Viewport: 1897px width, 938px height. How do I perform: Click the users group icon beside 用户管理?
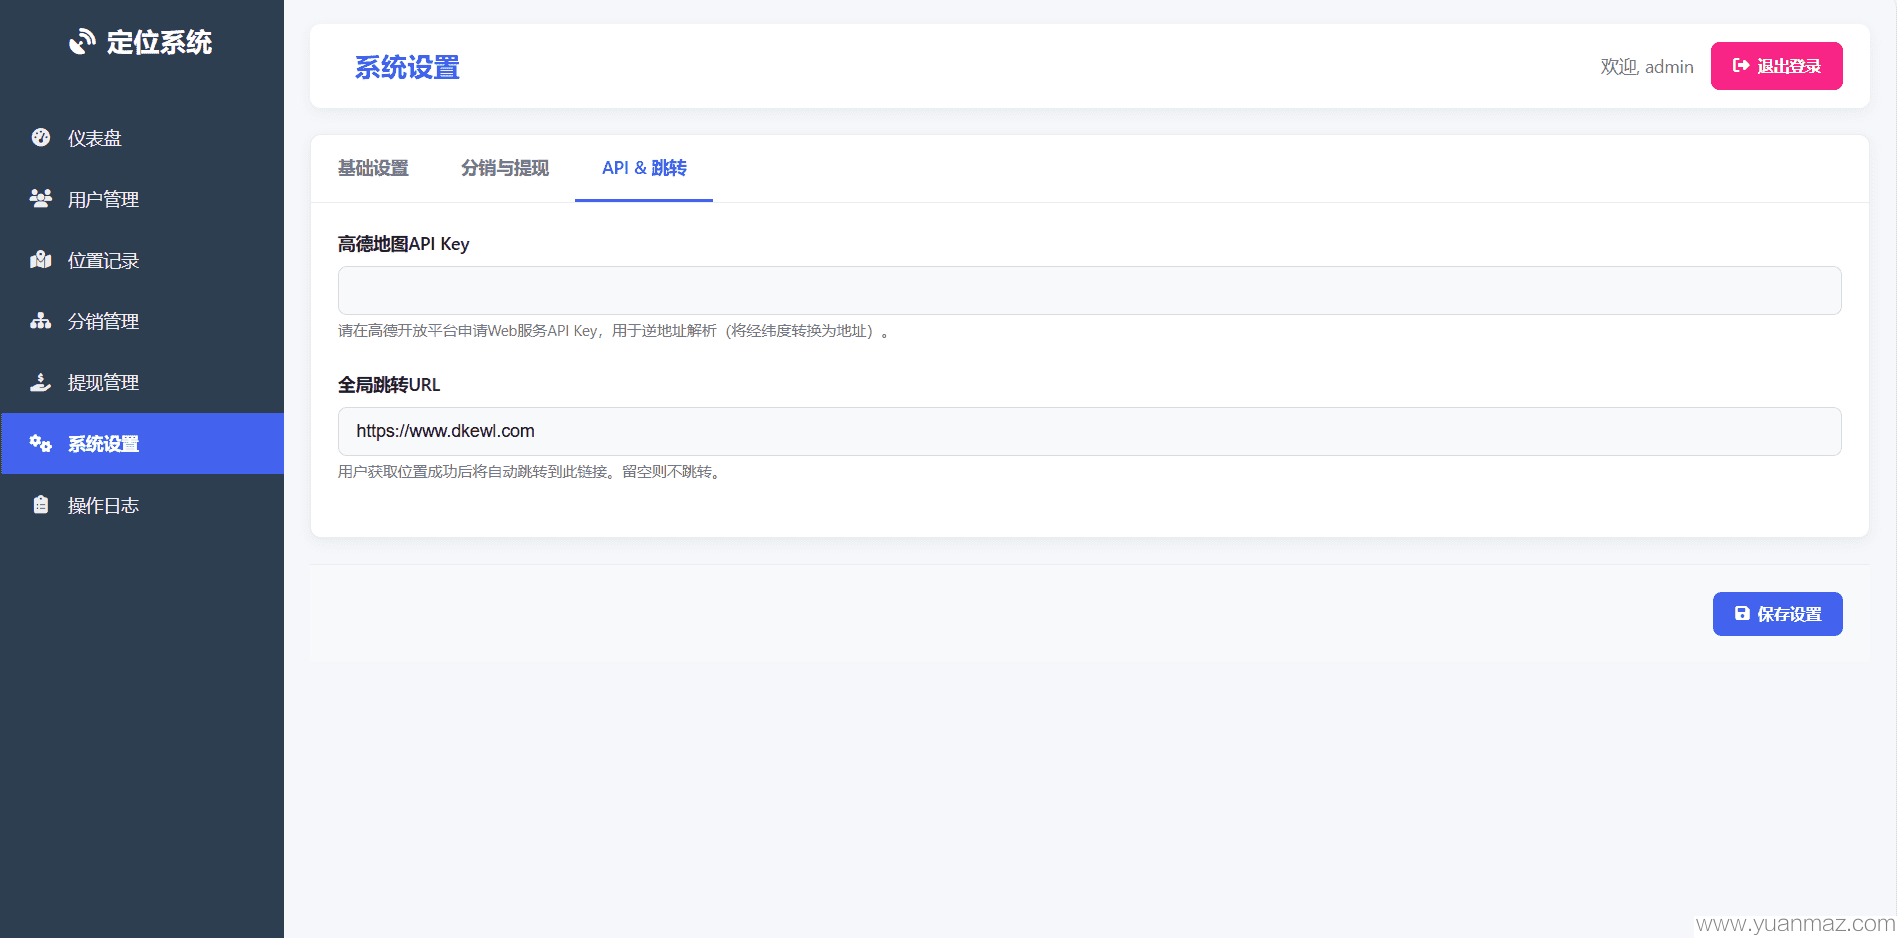(x=41, y=199)
